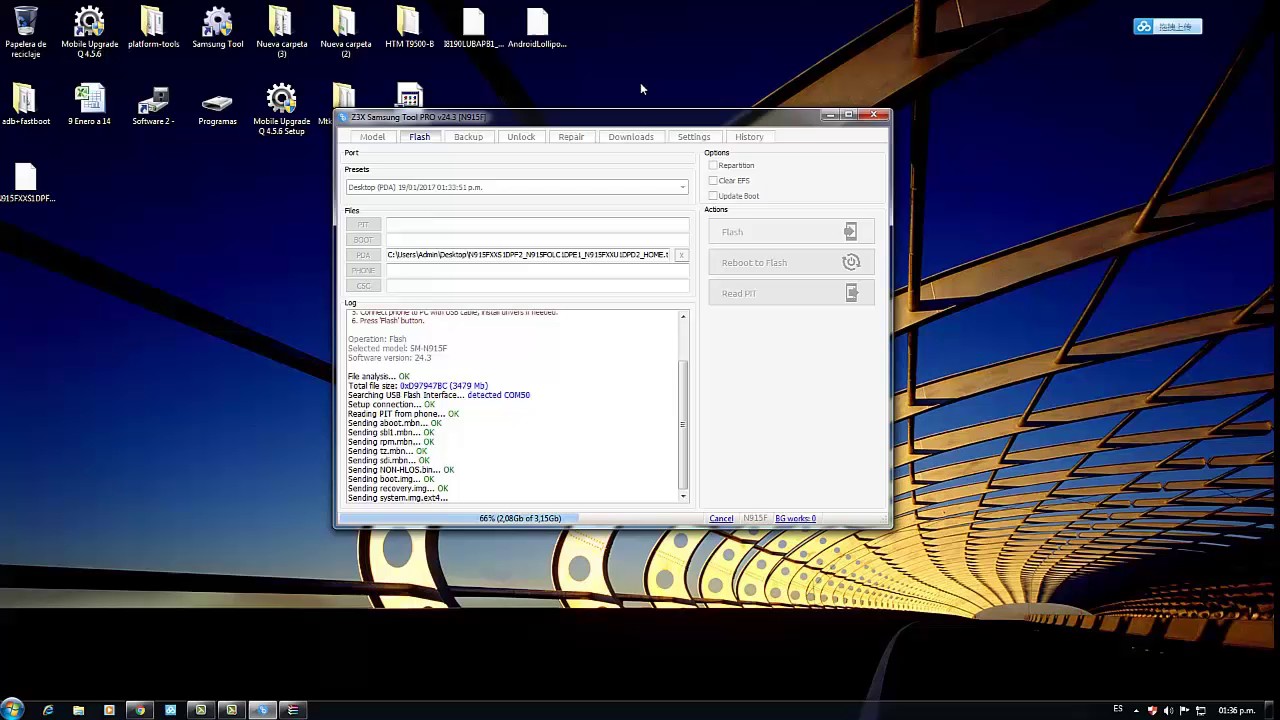Launch the Samsung Tool desktop shortcut
The height and width of the screenshot is (720, 1280).
217,28
